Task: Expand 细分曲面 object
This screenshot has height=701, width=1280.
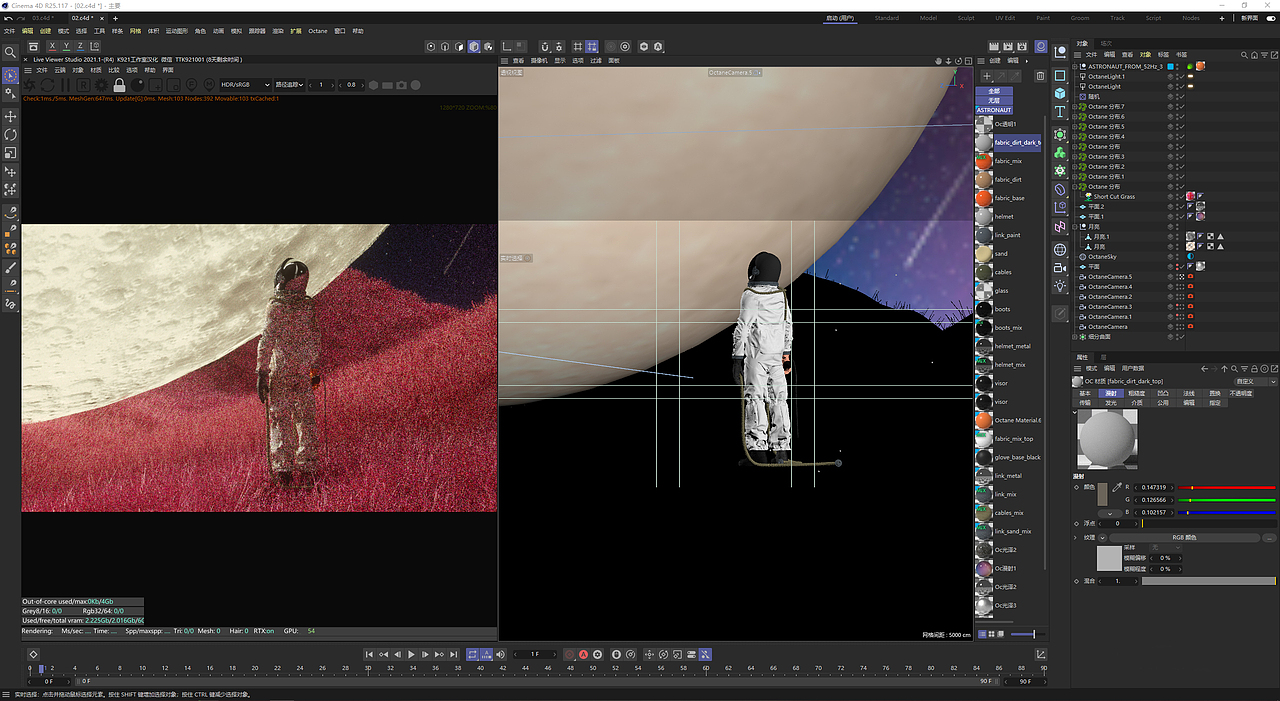Action: [1076, 337]
